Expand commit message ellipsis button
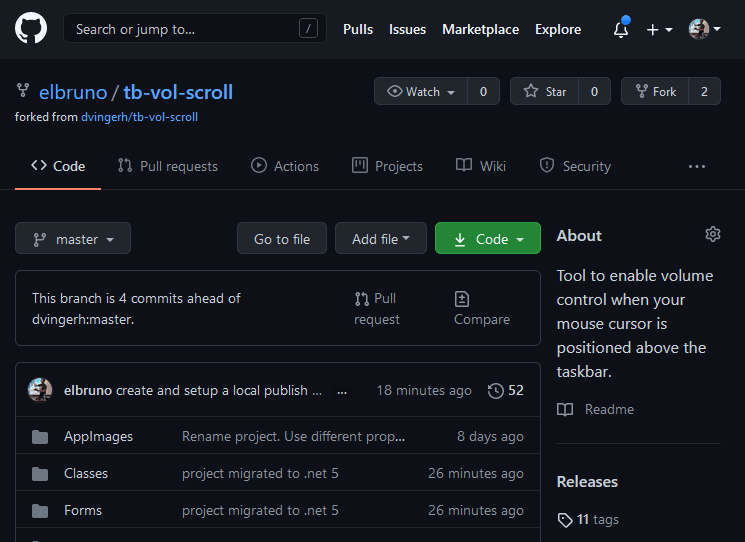This screenshot has width=745, height=542. point(343,391)
